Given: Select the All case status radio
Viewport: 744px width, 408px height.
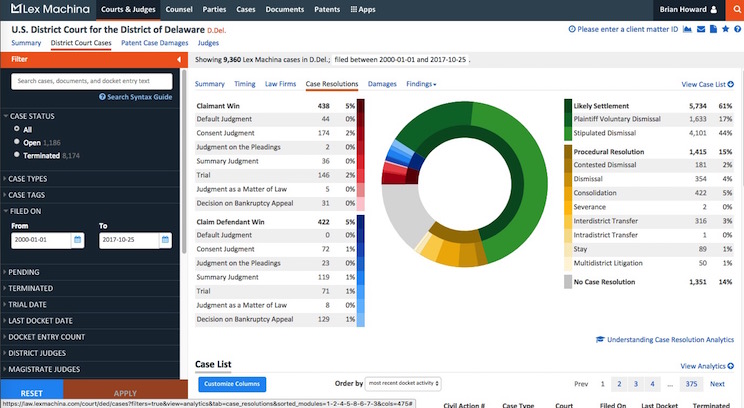Looking at the screenshot, I should (x=17, y=129).
